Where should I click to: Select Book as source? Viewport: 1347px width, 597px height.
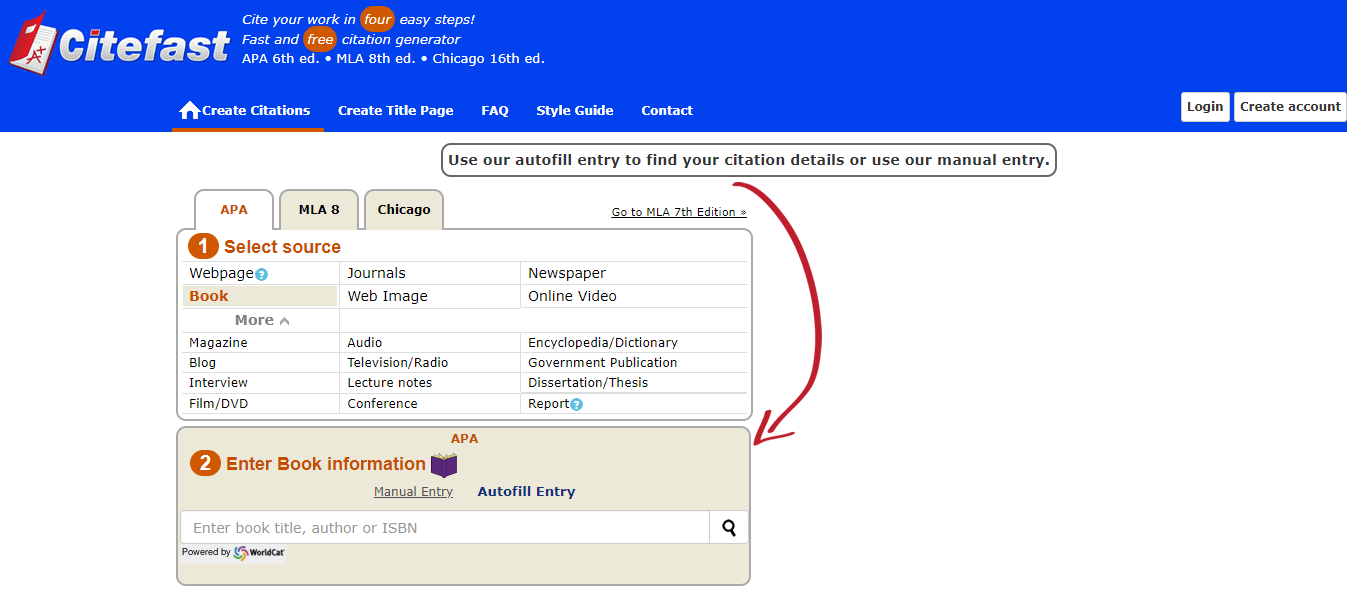pos(209,296)
